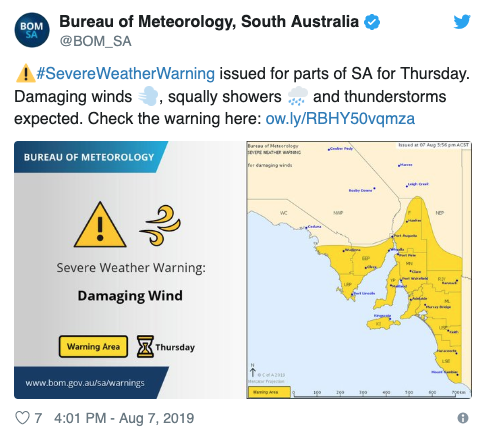The height and width of the screenshot is (434, 484).
Task: Click the blue verified badge
Action: click(372, 22)
